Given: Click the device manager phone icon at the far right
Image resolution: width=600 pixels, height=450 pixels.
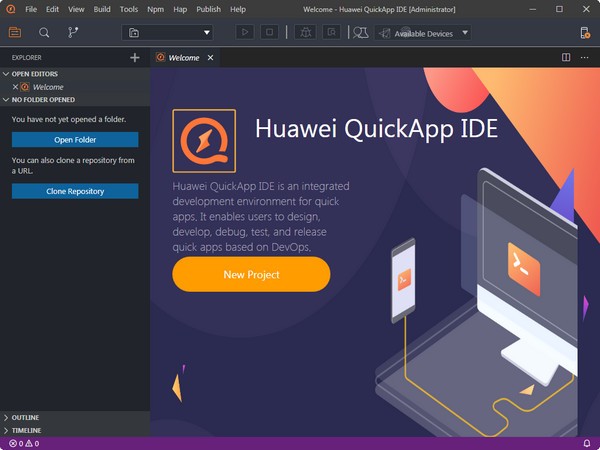Looking at the screenshot, I should point(584,33).
